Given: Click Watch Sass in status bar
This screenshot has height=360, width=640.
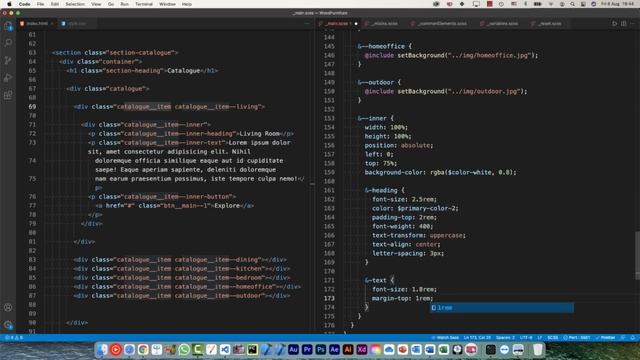Looking at the screenshot, I should click(445, 338).
